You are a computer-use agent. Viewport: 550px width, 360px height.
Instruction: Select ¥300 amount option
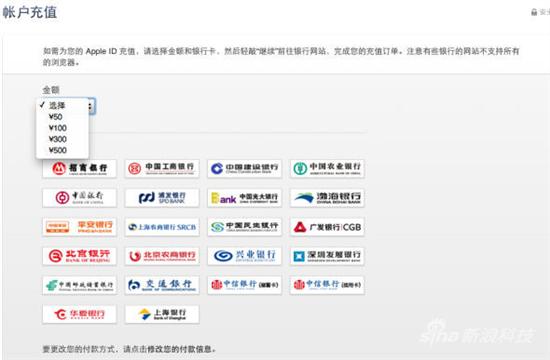(62, 139)
